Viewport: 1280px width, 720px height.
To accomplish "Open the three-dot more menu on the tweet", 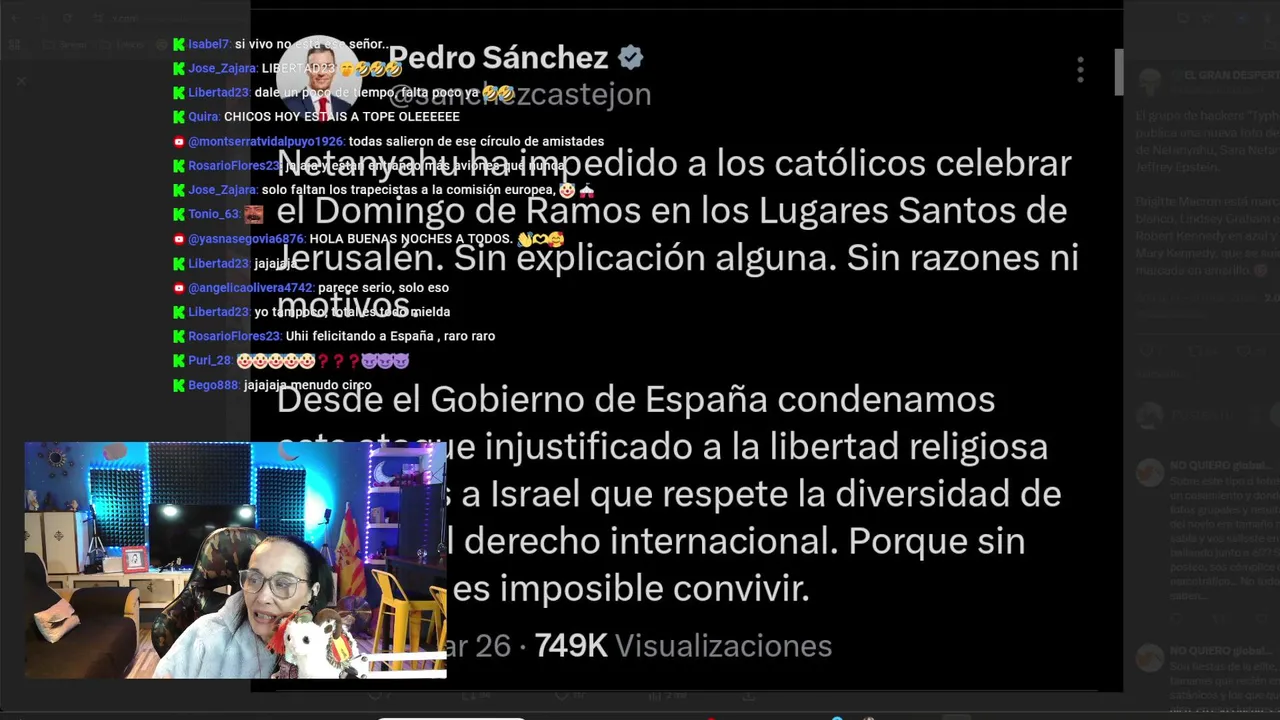I will (1080, 70).
